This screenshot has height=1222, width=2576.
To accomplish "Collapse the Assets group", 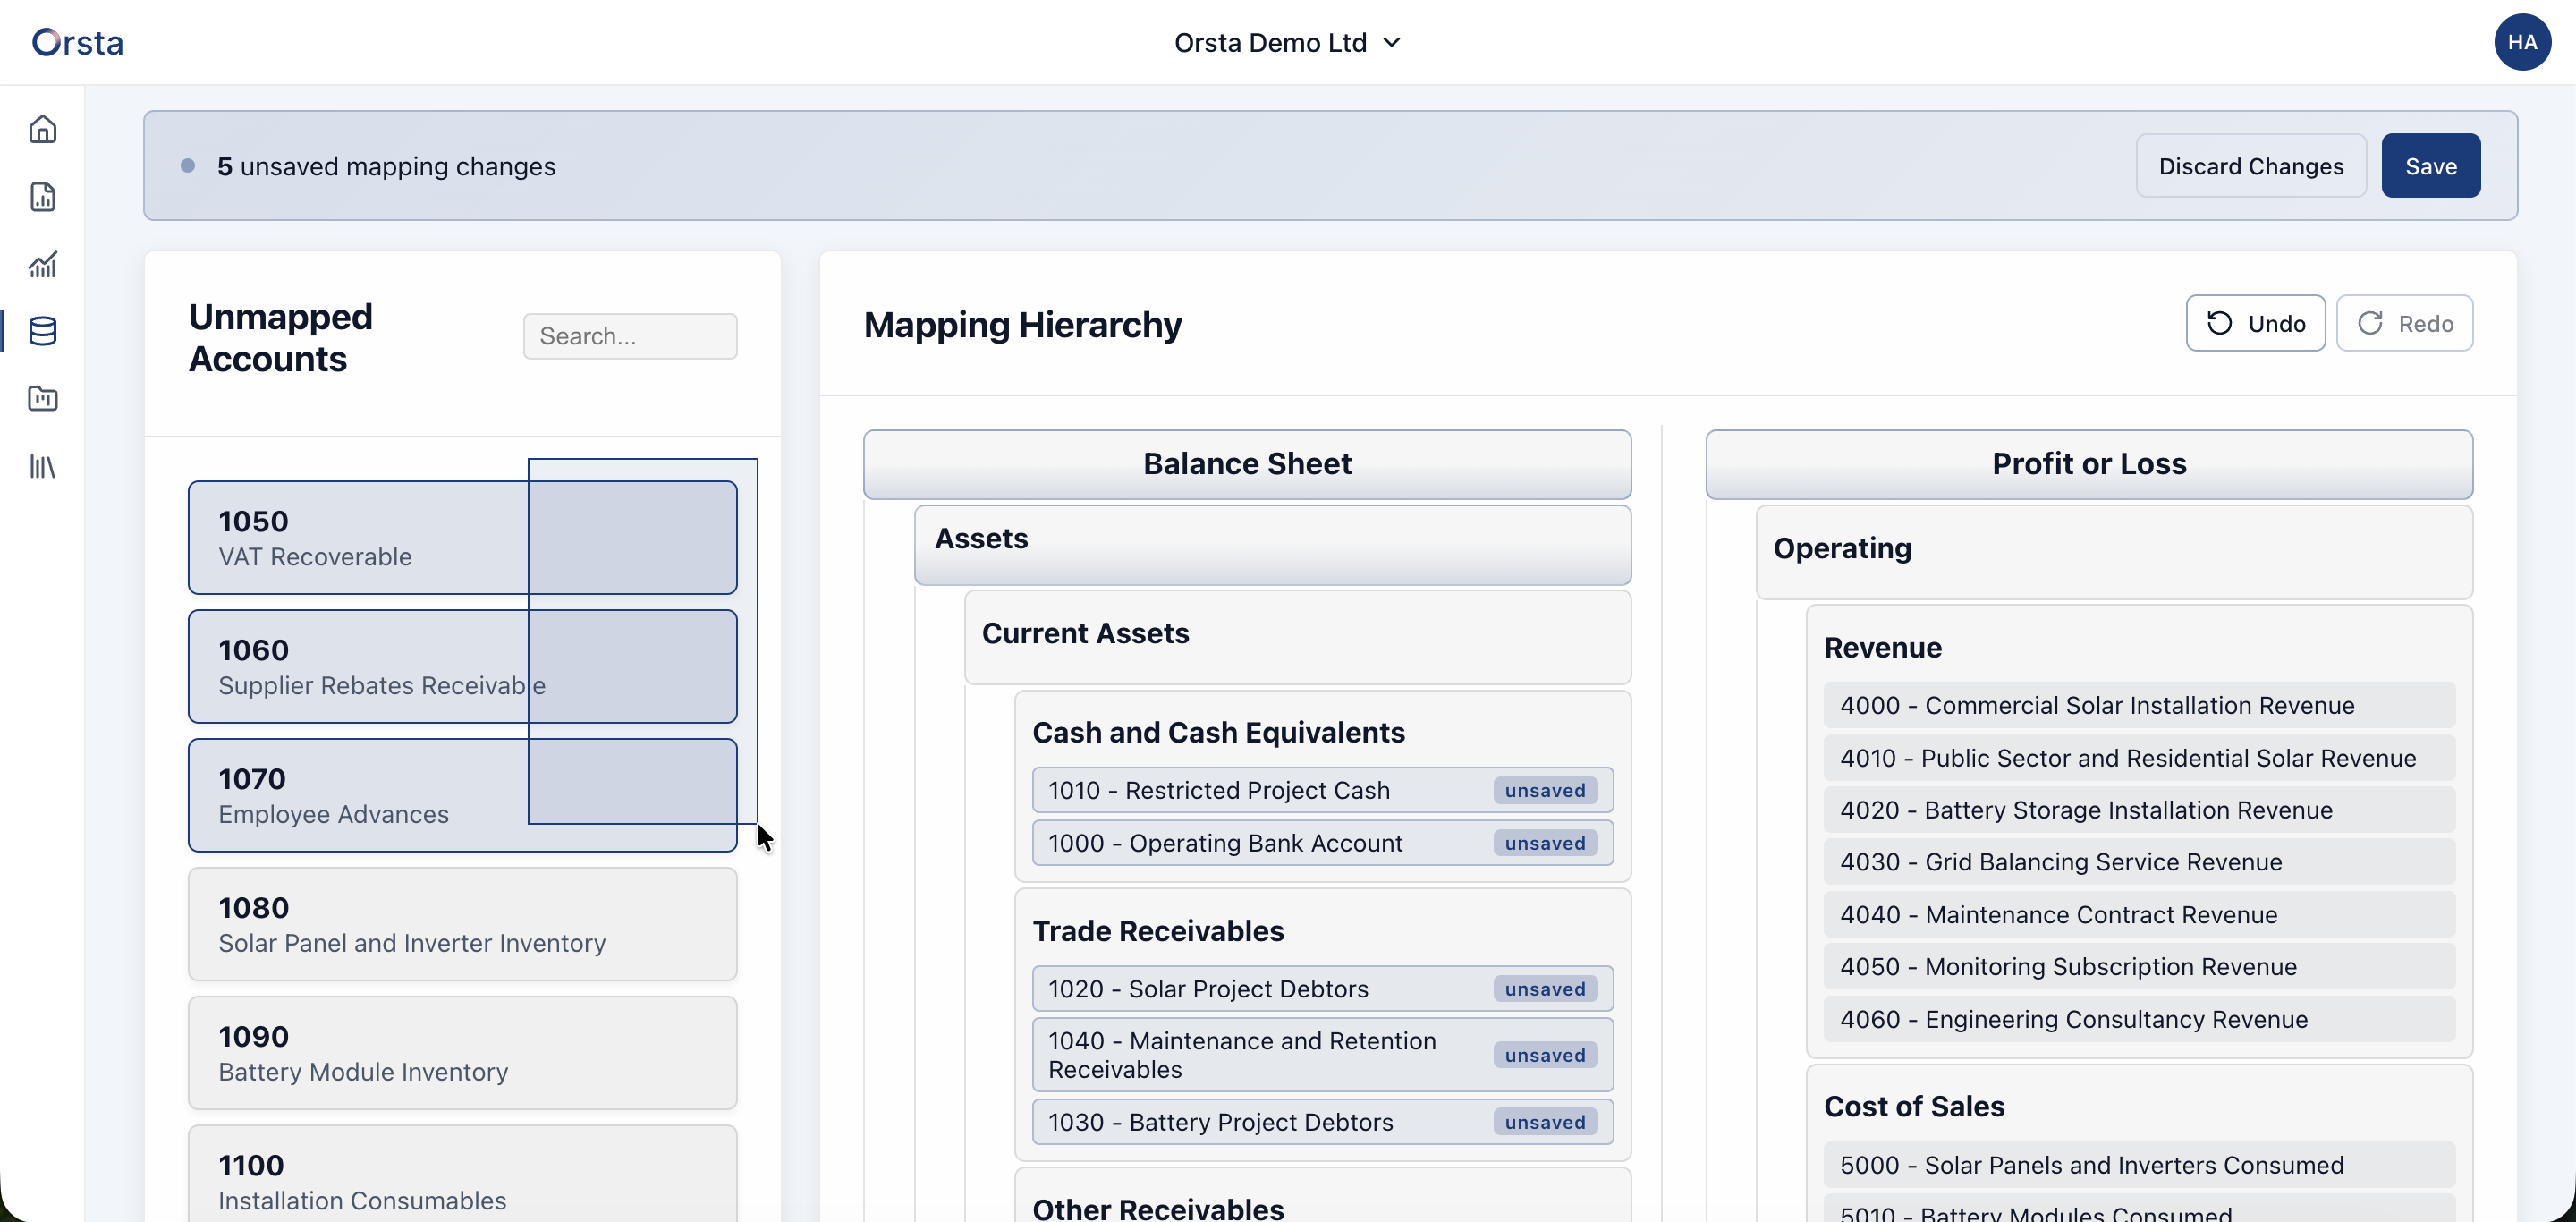I will click(1272, 545).
